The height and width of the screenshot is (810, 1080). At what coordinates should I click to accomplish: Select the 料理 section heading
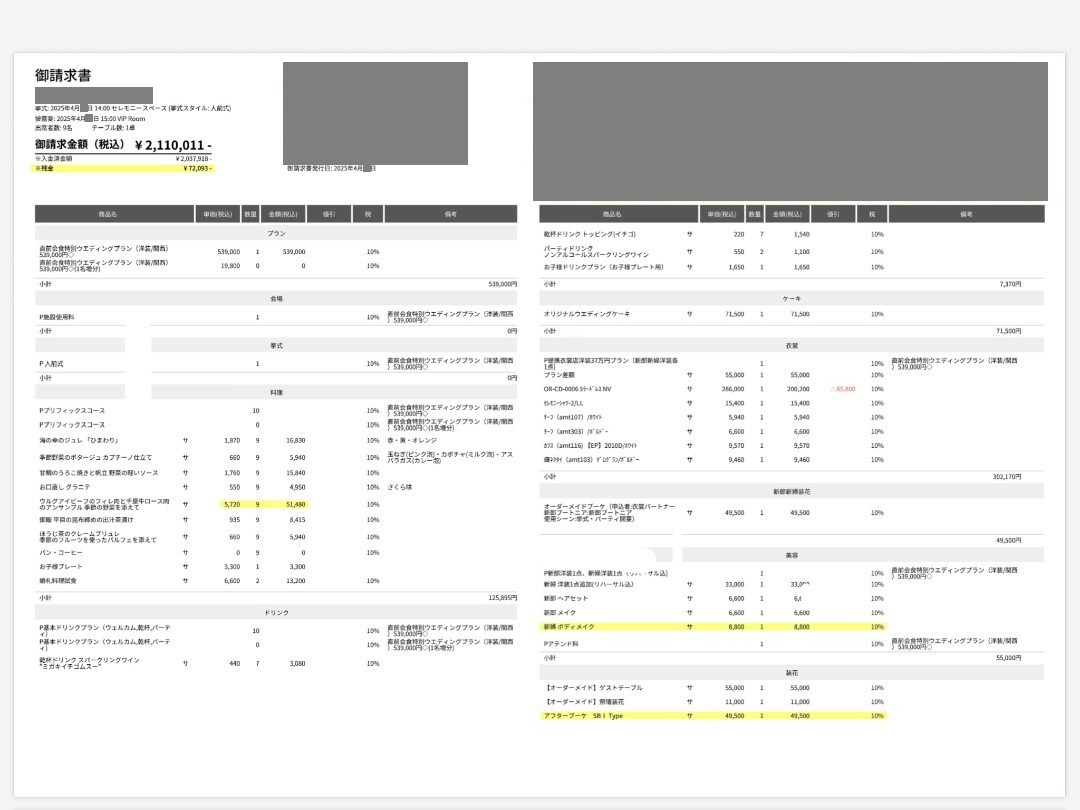tap(276, 393)
